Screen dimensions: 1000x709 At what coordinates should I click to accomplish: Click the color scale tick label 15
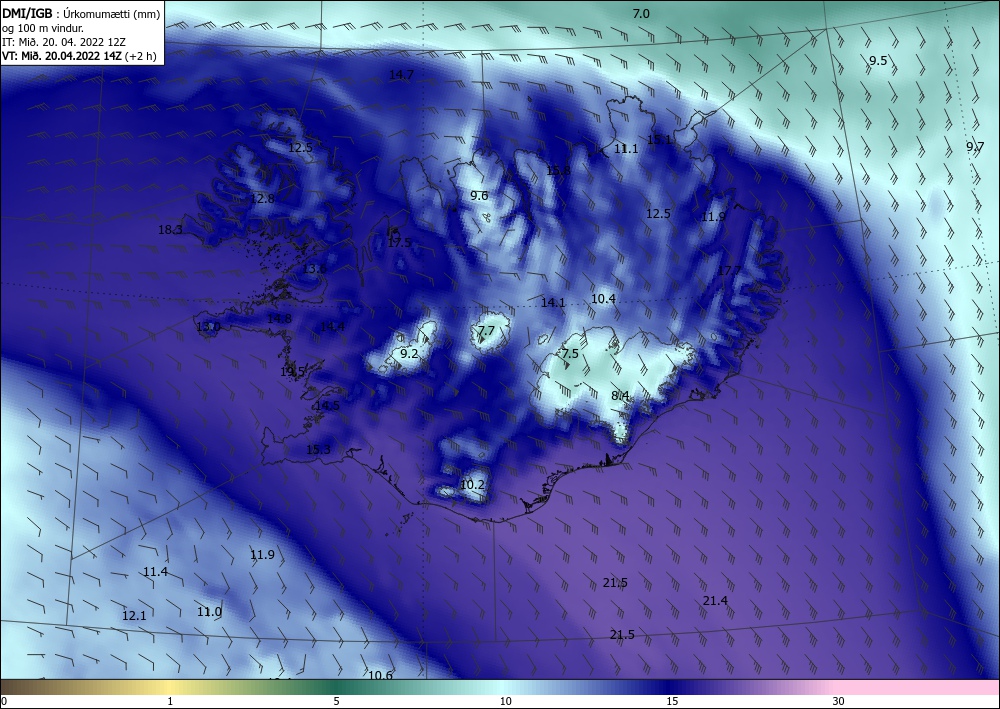click(x=672, y=702)
